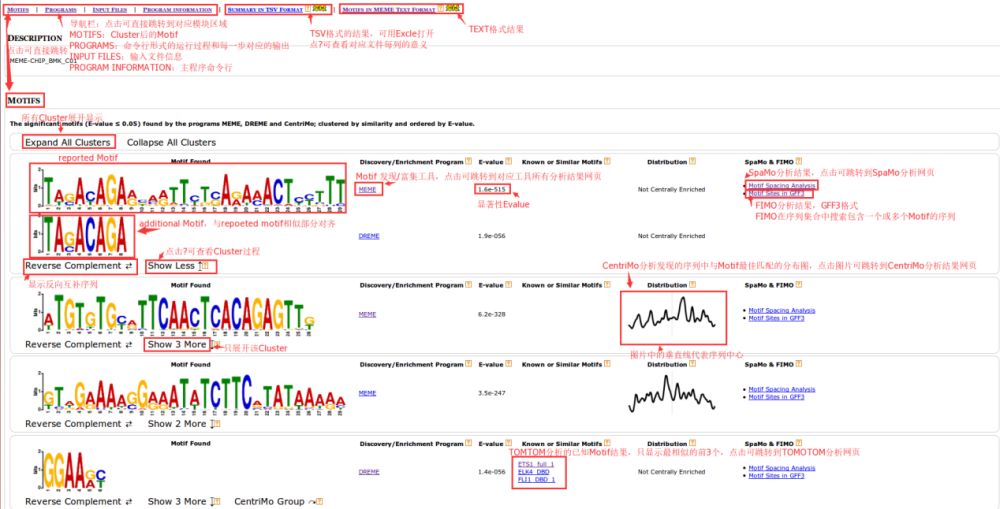
Task: Expand All Clusters
Action: (68, 142)
